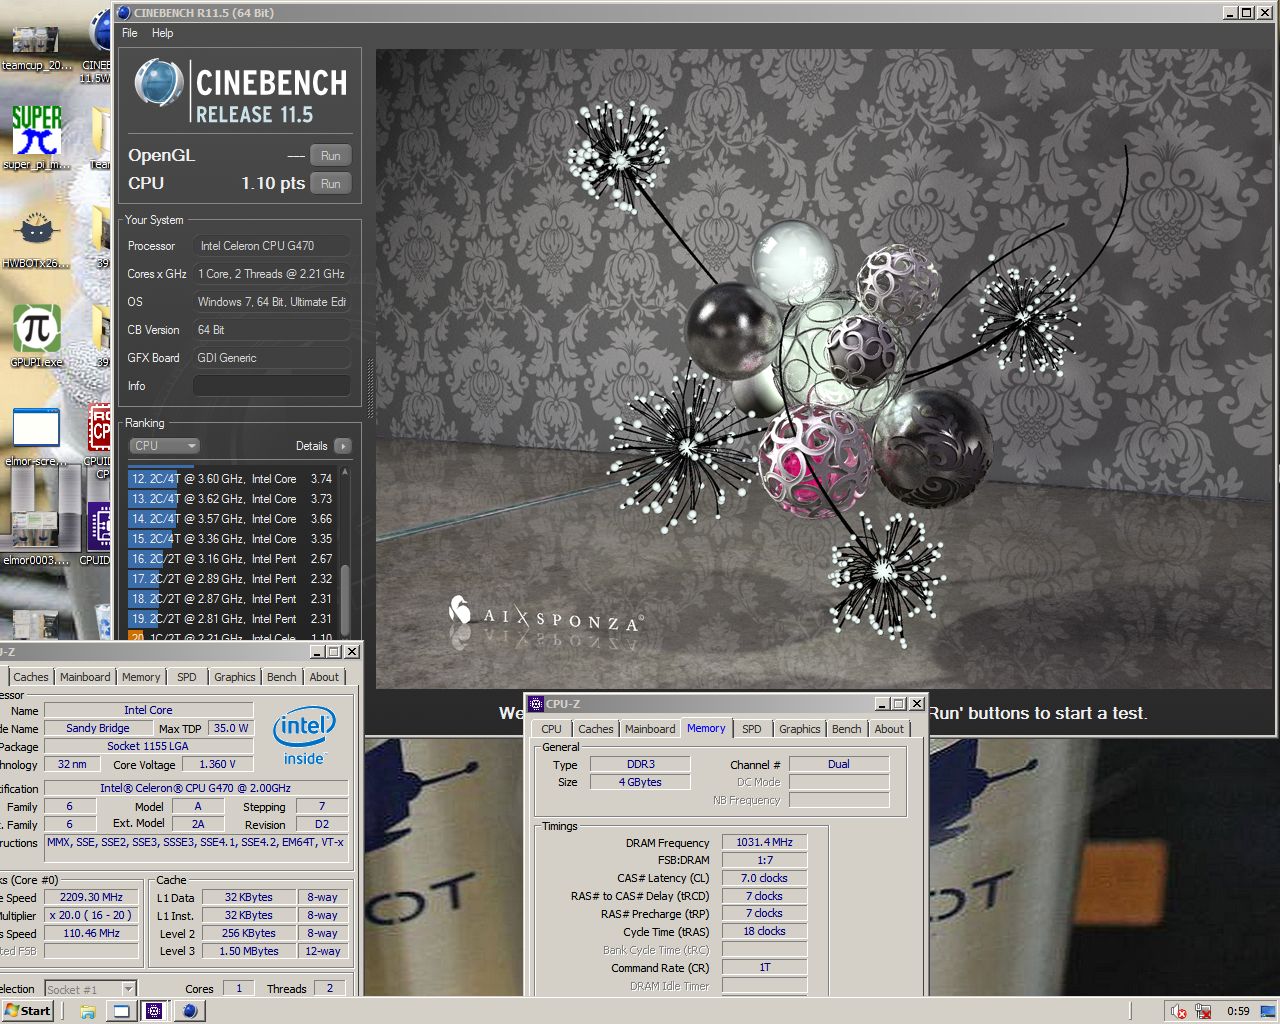The height and width of the screenshot is (1024, 1280).
Task: Switch to the CPU tab in Memory CPU-Z window
Action: 551,729
